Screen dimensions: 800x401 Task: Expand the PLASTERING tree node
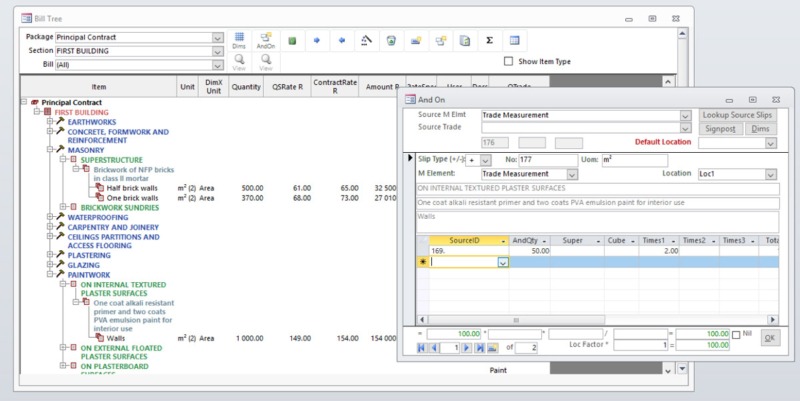point(50,255)
